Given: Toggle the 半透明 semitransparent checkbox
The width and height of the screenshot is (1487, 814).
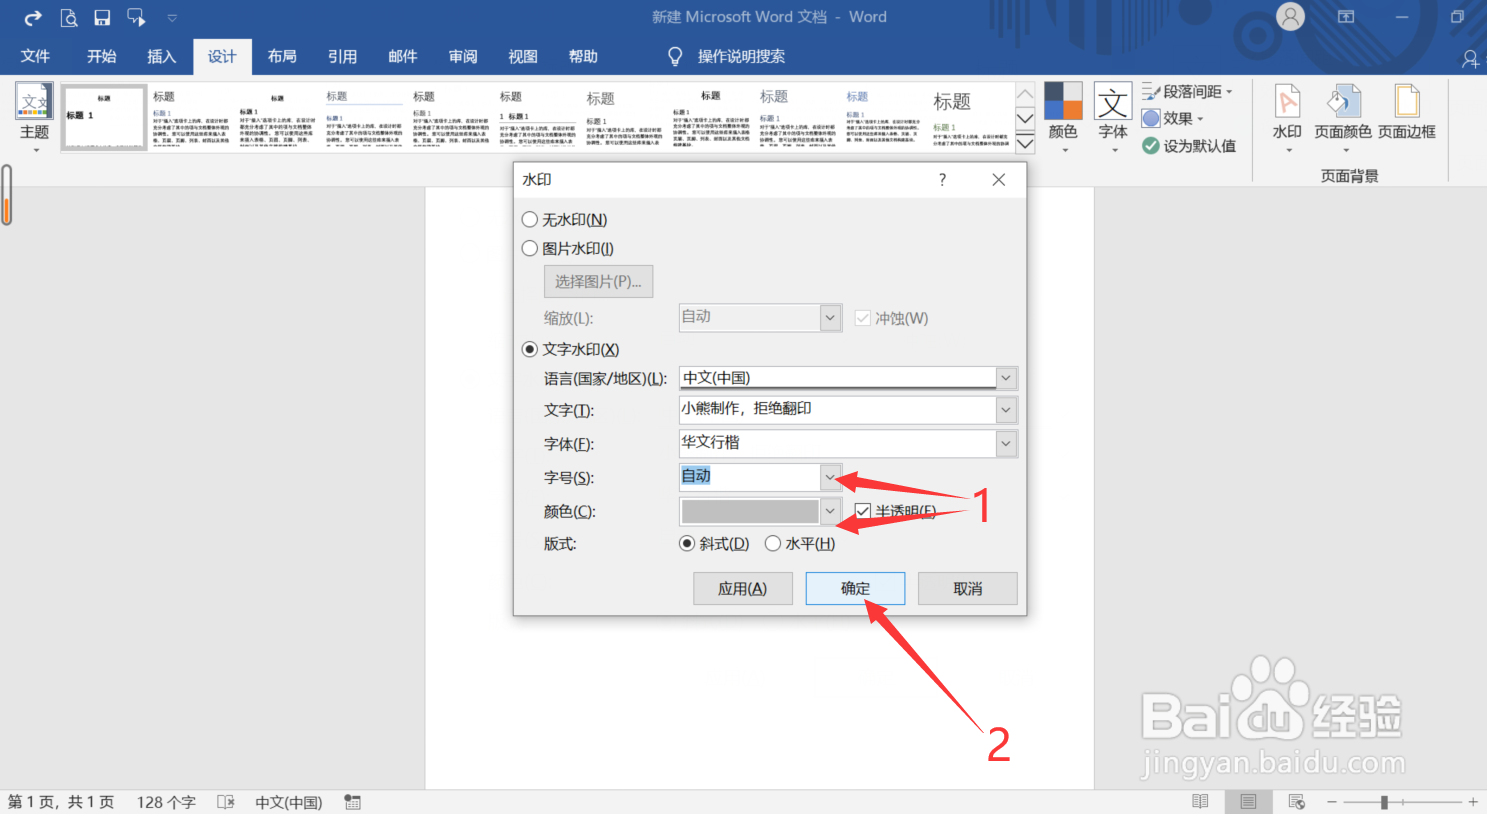Looking at the screenshot, I should tap(863, 511).
